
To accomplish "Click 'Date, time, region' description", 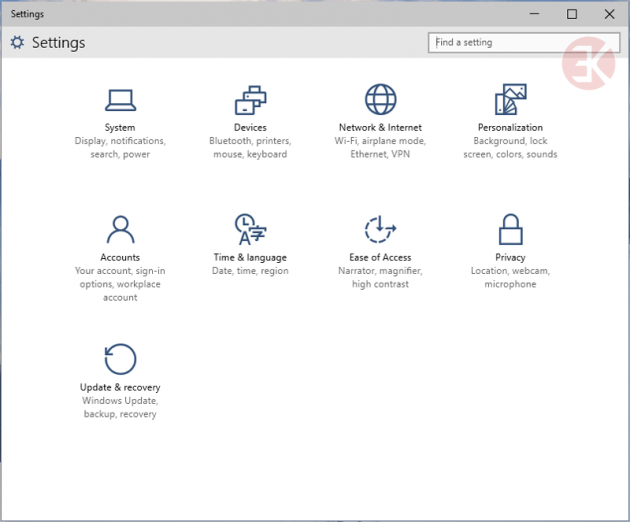I will (250, 271).
